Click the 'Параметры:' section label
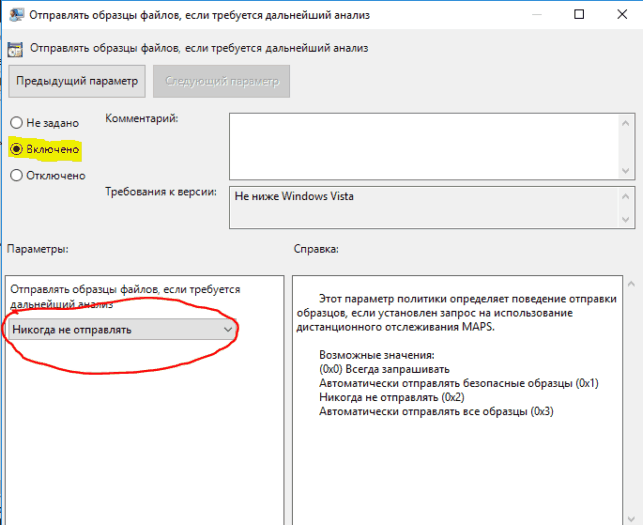This screenshot has height=525, width=643. click(38, 249)
